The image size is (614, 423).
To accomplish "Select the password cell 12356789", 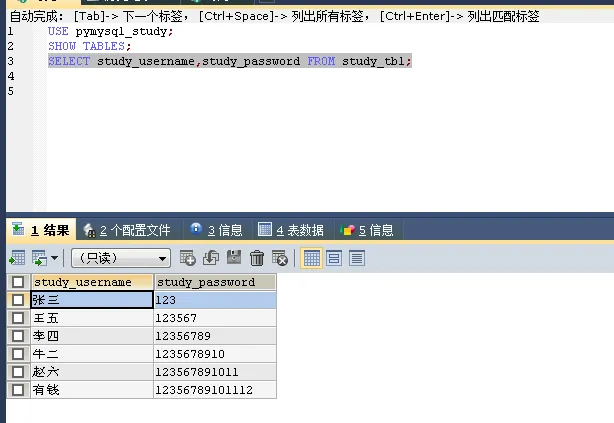I will [x=215, y=336].
